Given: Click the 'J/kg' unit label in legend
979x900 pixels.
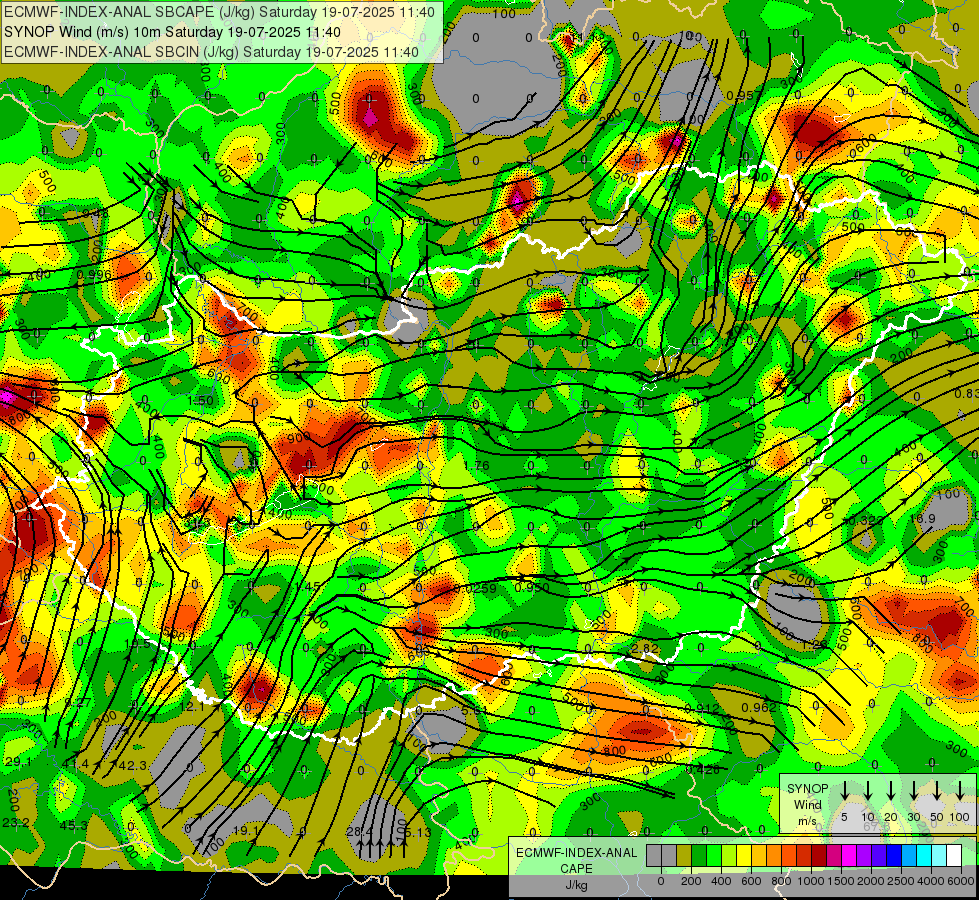Looking at the screenshot, I should (576, 885).
